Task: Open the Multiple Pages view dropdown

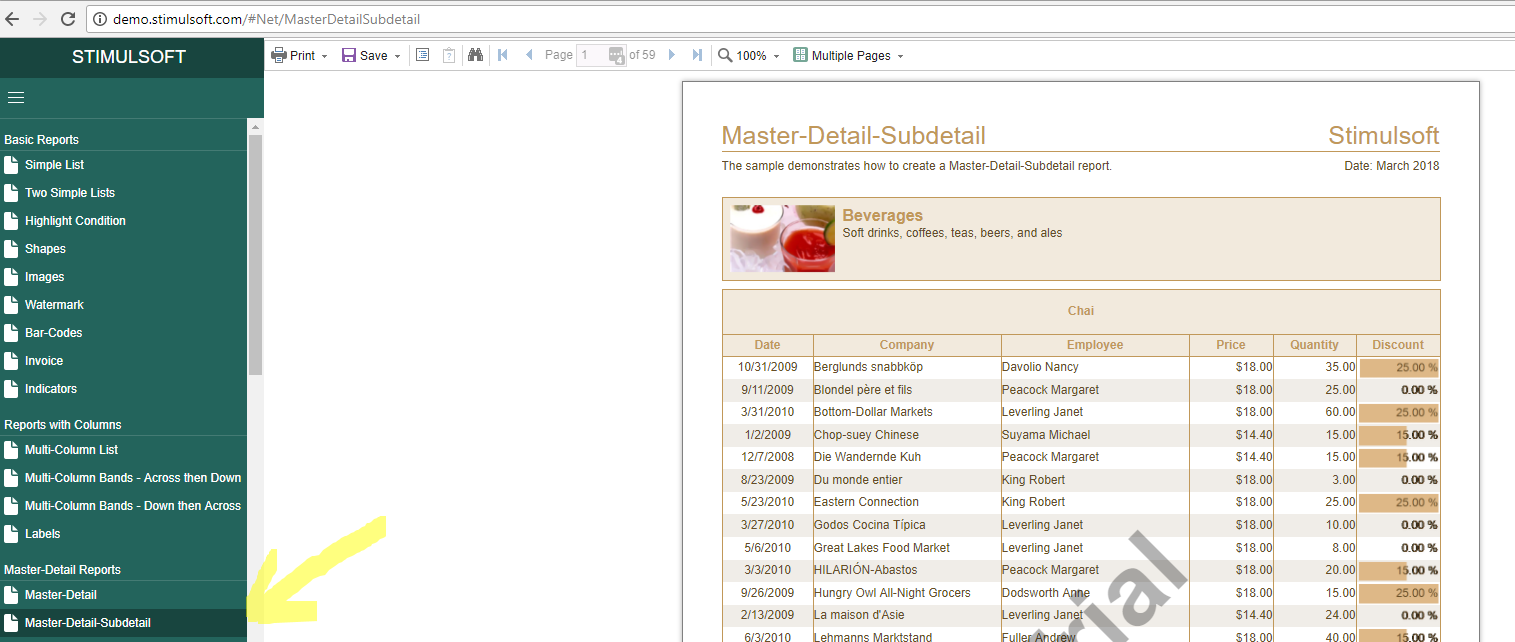Action: (848, 56)
